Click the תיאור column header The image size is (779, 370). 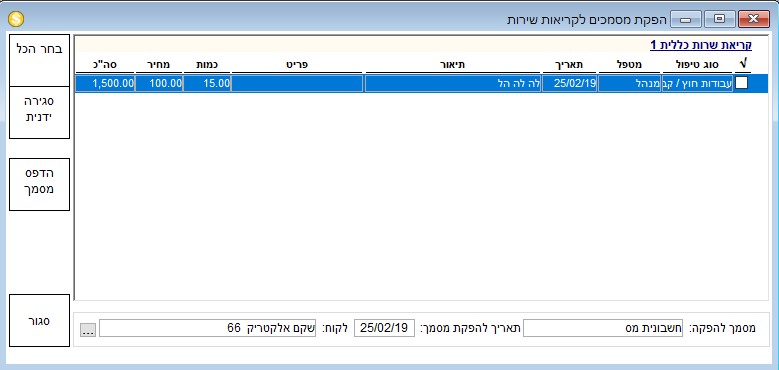[453, 65]
